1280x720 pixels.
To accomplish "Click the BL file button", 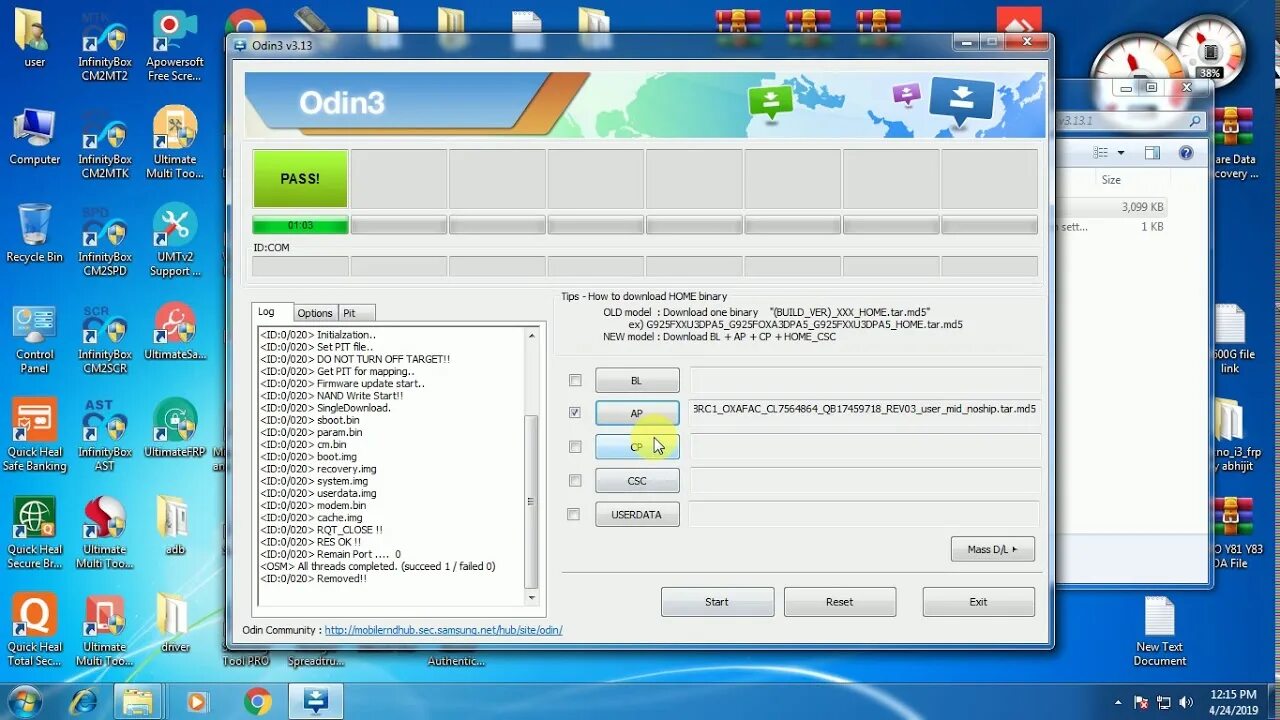I will pyautogui.click(x=637, y=380).
